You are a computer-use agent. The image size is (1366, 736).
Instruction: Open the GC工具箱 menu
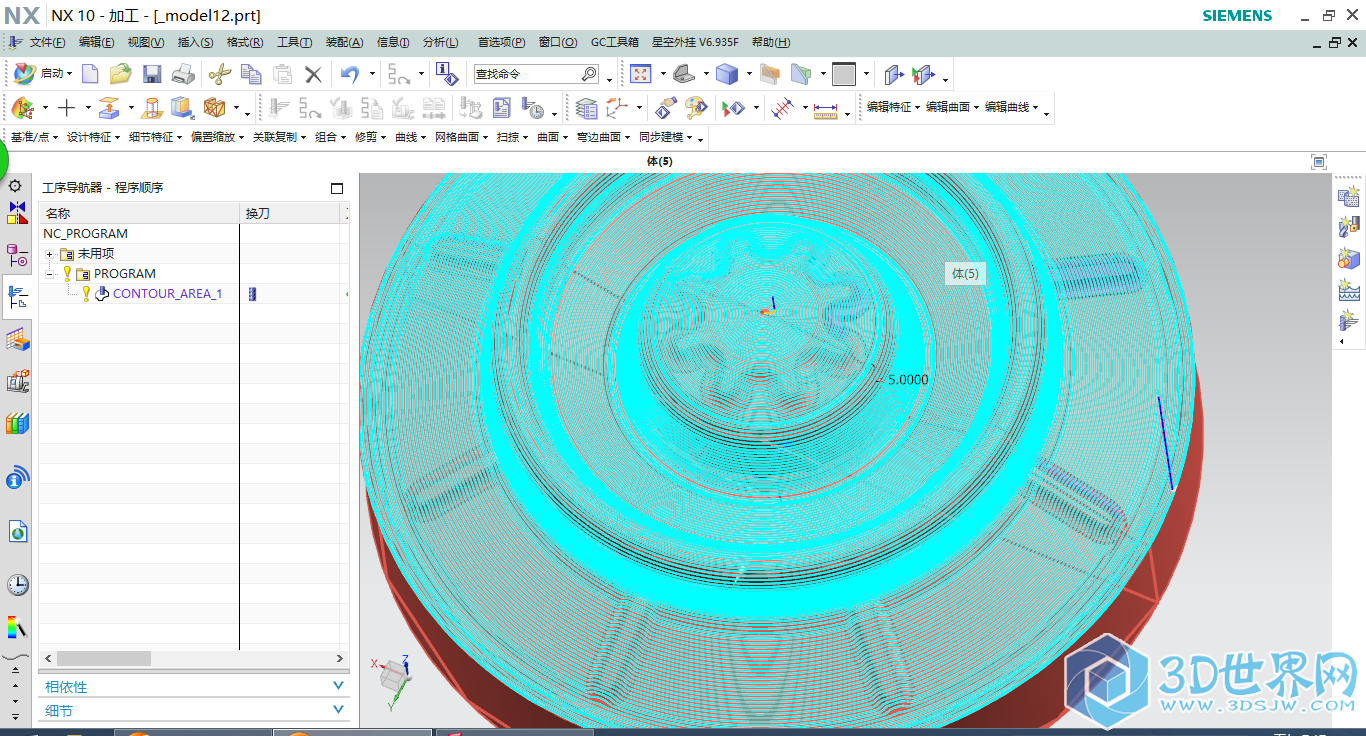point(615,42)
